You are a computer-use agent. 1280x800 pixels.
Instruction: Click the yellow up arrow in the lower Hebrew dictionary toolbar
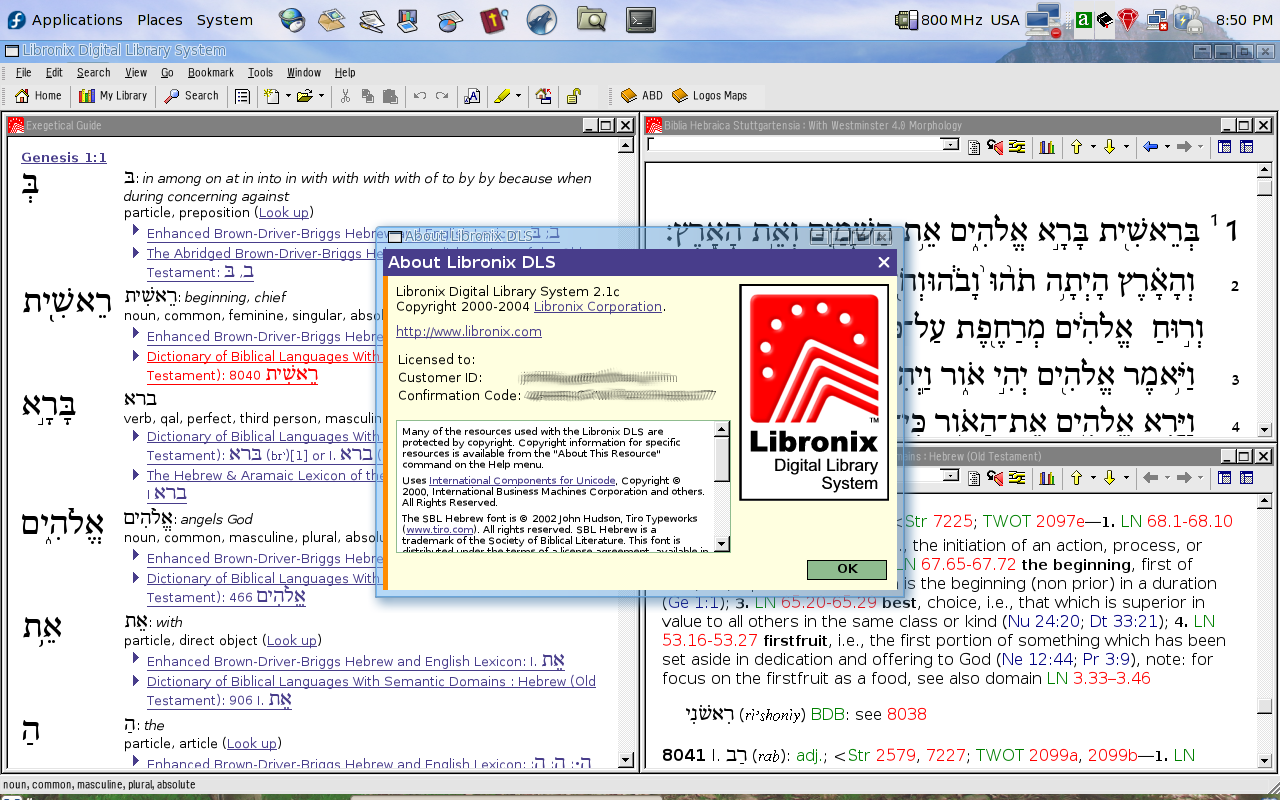[x=1077, y=478]
